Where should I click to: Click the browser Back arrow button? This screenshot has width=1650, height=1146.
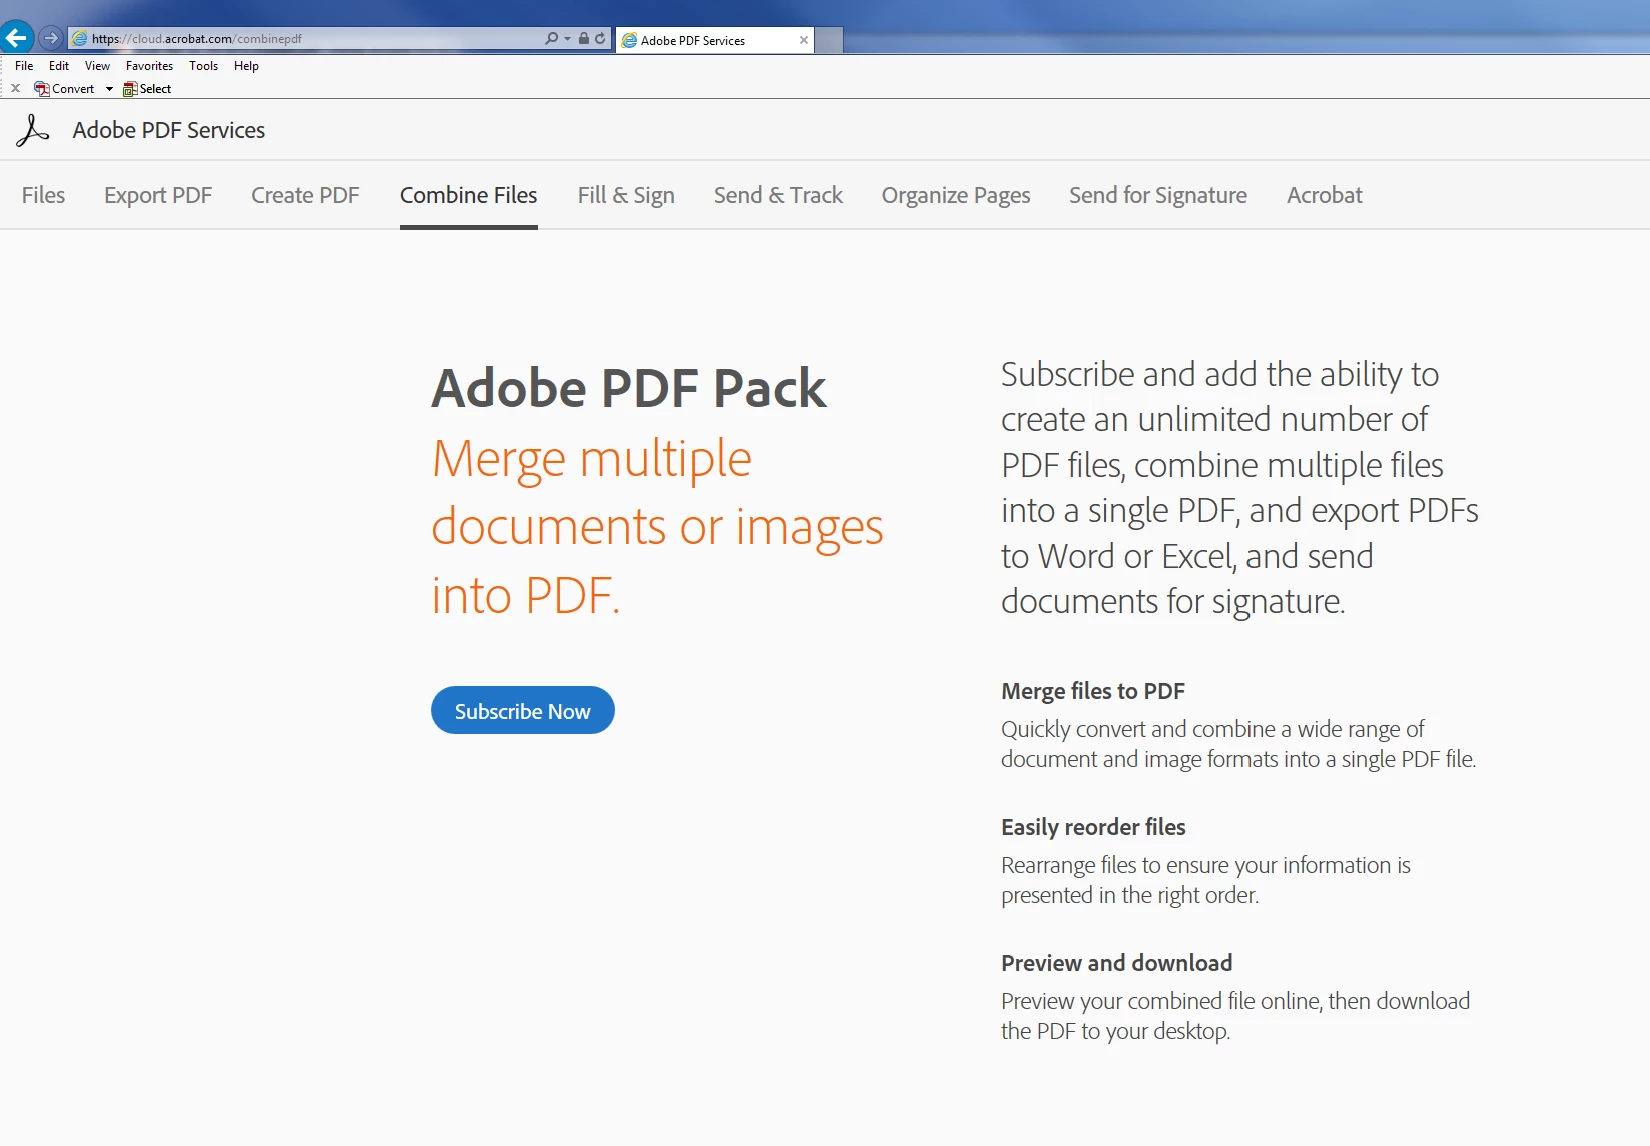click(x=16, y=38)
